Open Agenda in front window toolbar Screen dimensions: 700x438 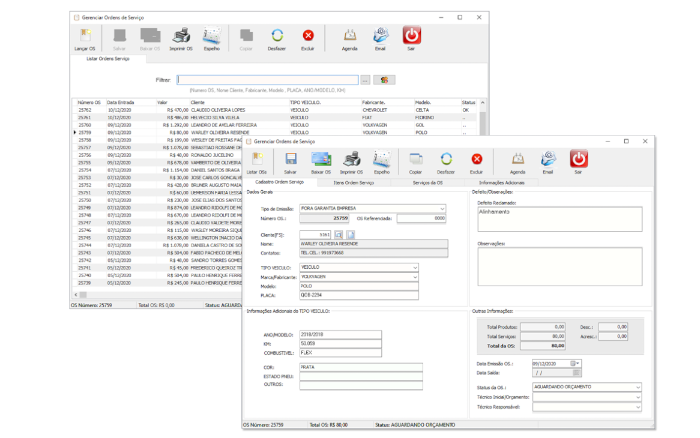pos(518,163)
